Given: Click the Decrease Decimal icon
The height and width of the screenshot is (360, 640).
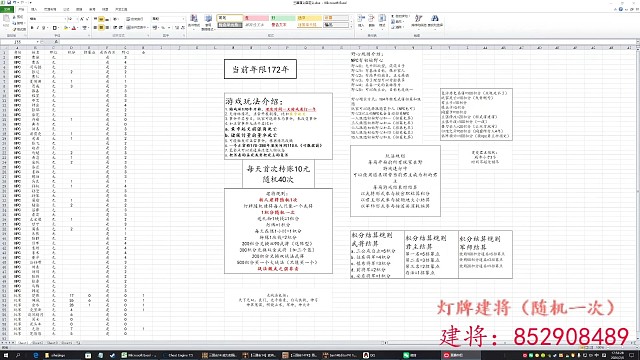Looking at the screenshot, I should (x=182, y=27).
